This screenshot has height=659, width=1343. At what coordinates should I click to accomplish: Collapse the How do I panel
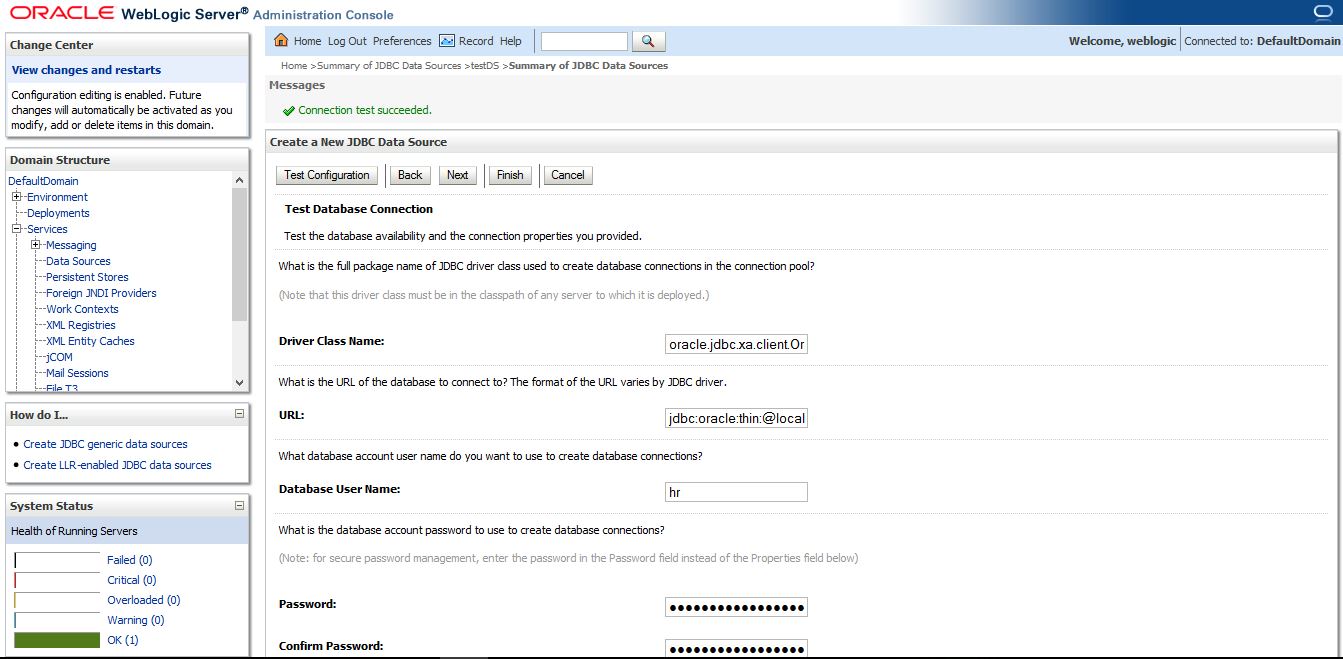coord(239,414)
